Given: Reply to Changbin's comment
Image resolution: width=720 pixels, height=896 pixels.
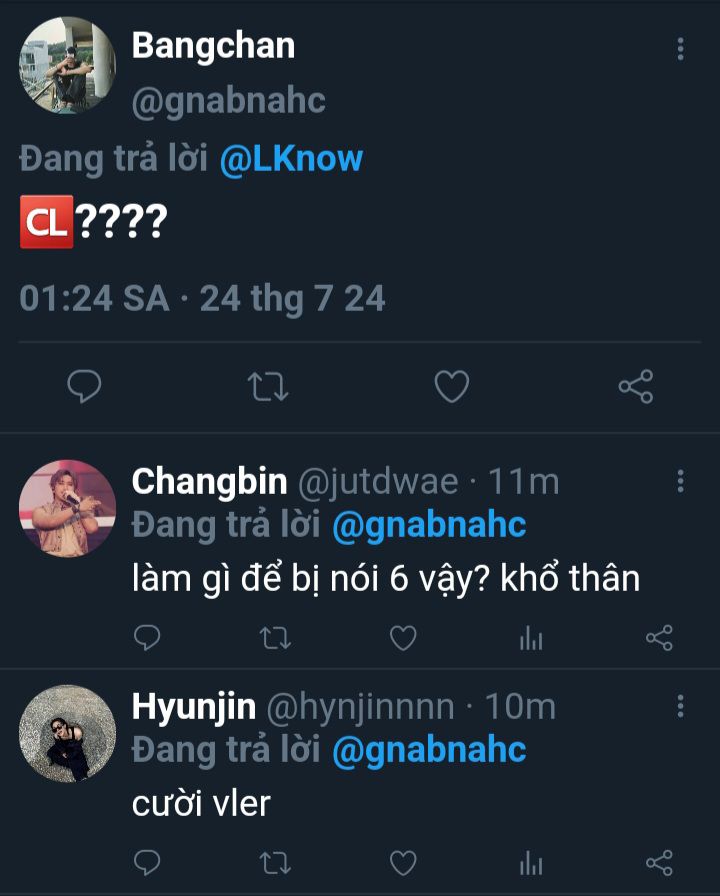Looking at the screenshot, I should pyautogui.click(x=147, y=637).
